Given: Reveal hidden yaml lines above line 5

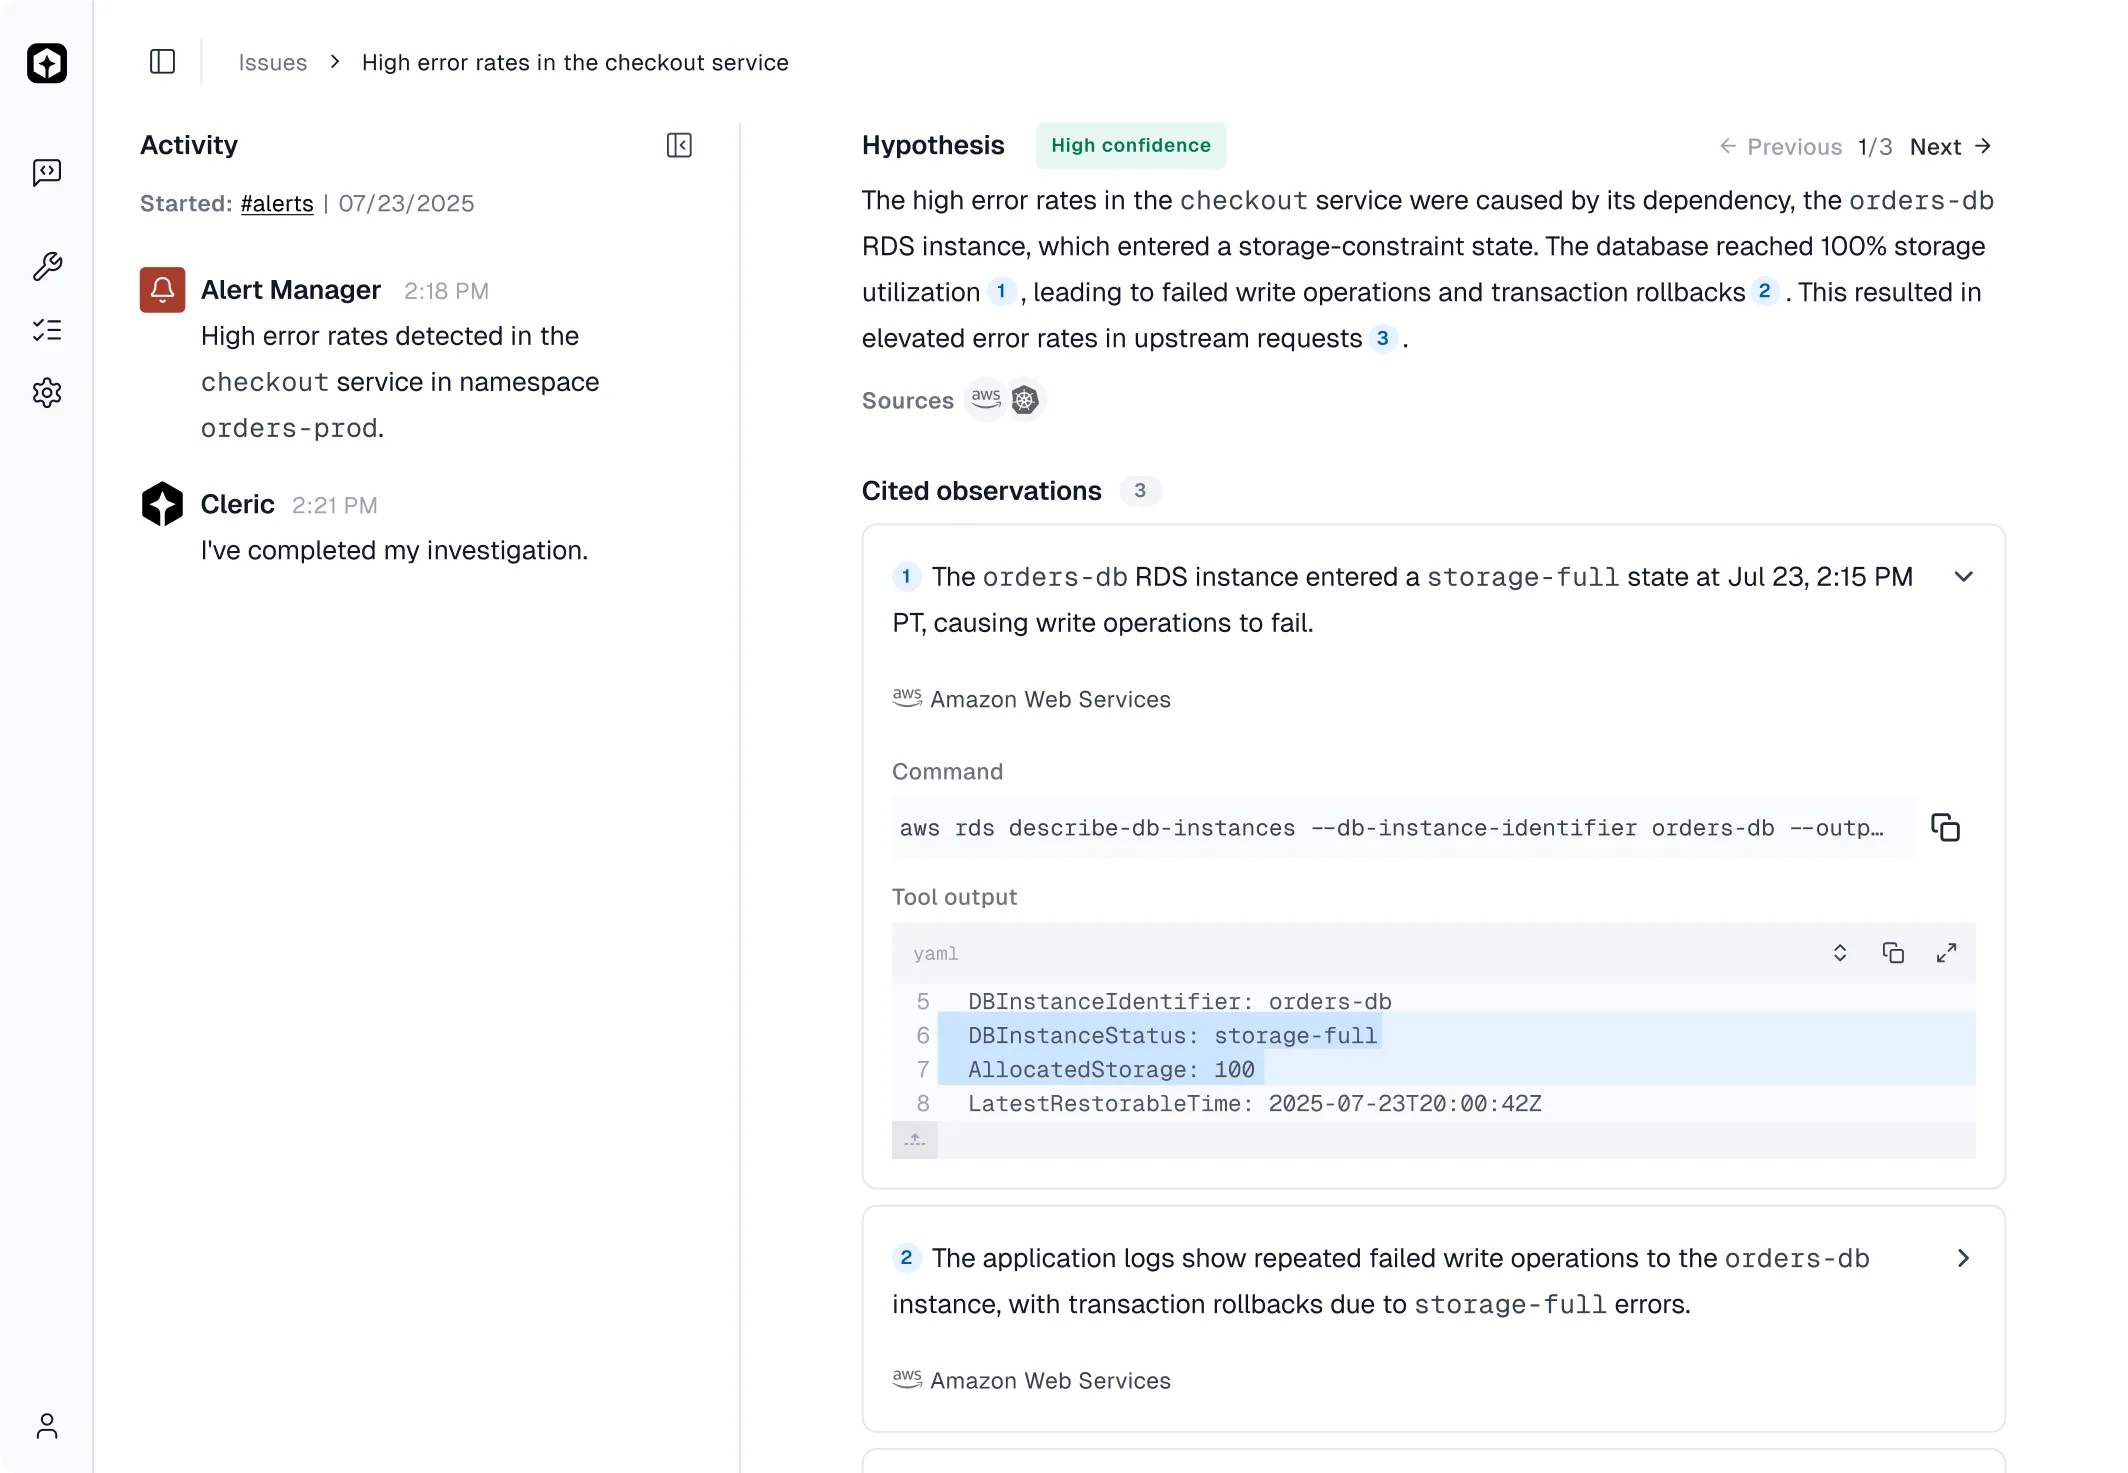Looking at the screenshot, I should click(915, 1139).
